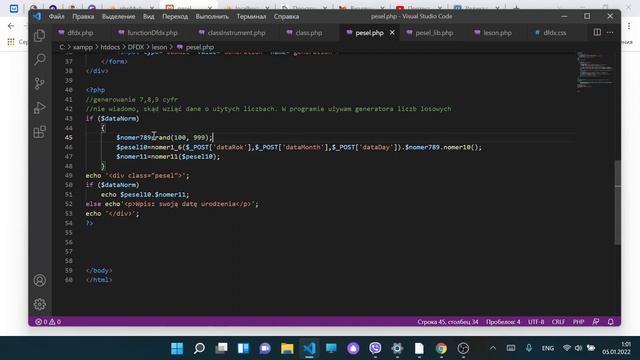Open the Widgets taskbar icon

tap(243, 348)
